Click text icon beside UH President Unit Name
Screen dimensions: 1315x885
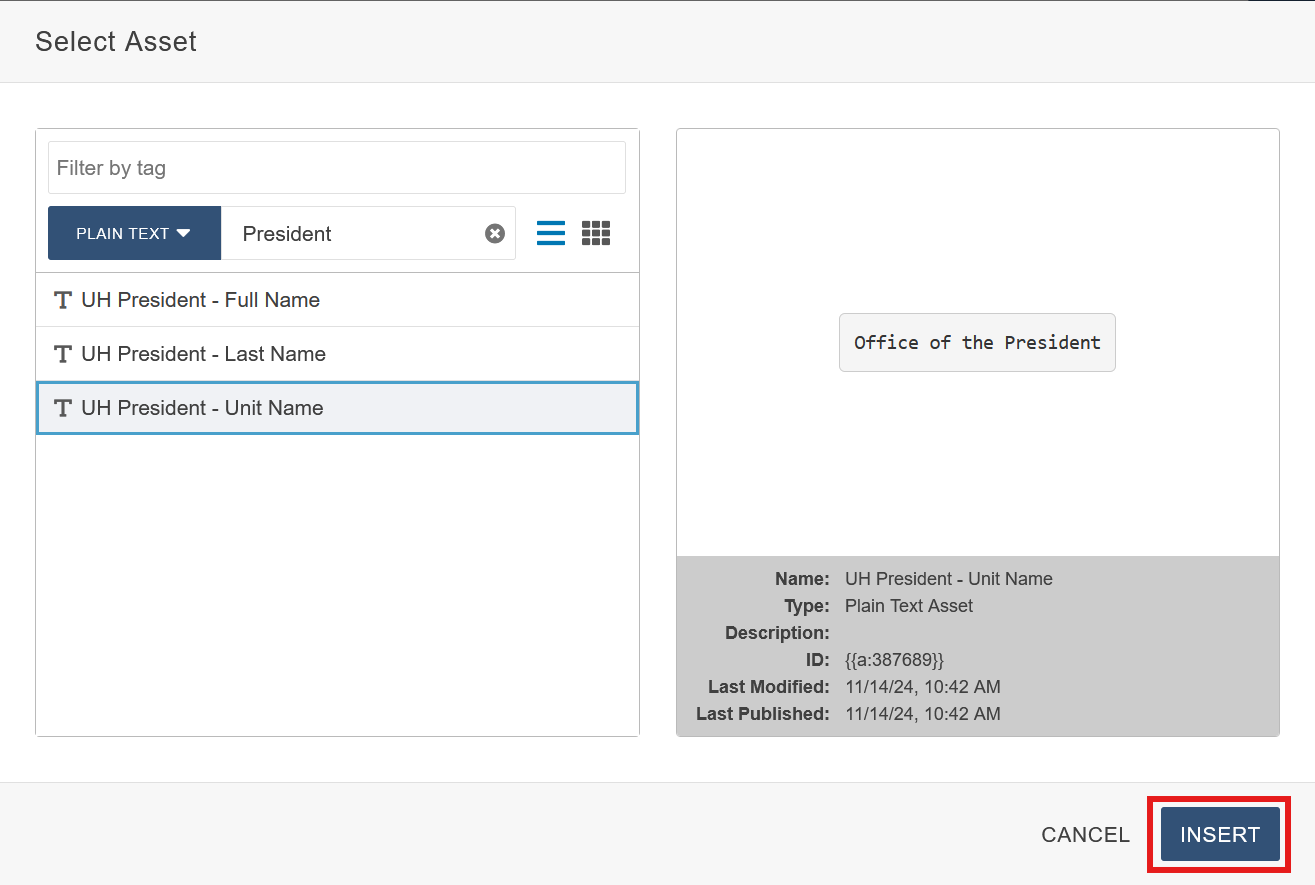(63, 408)
